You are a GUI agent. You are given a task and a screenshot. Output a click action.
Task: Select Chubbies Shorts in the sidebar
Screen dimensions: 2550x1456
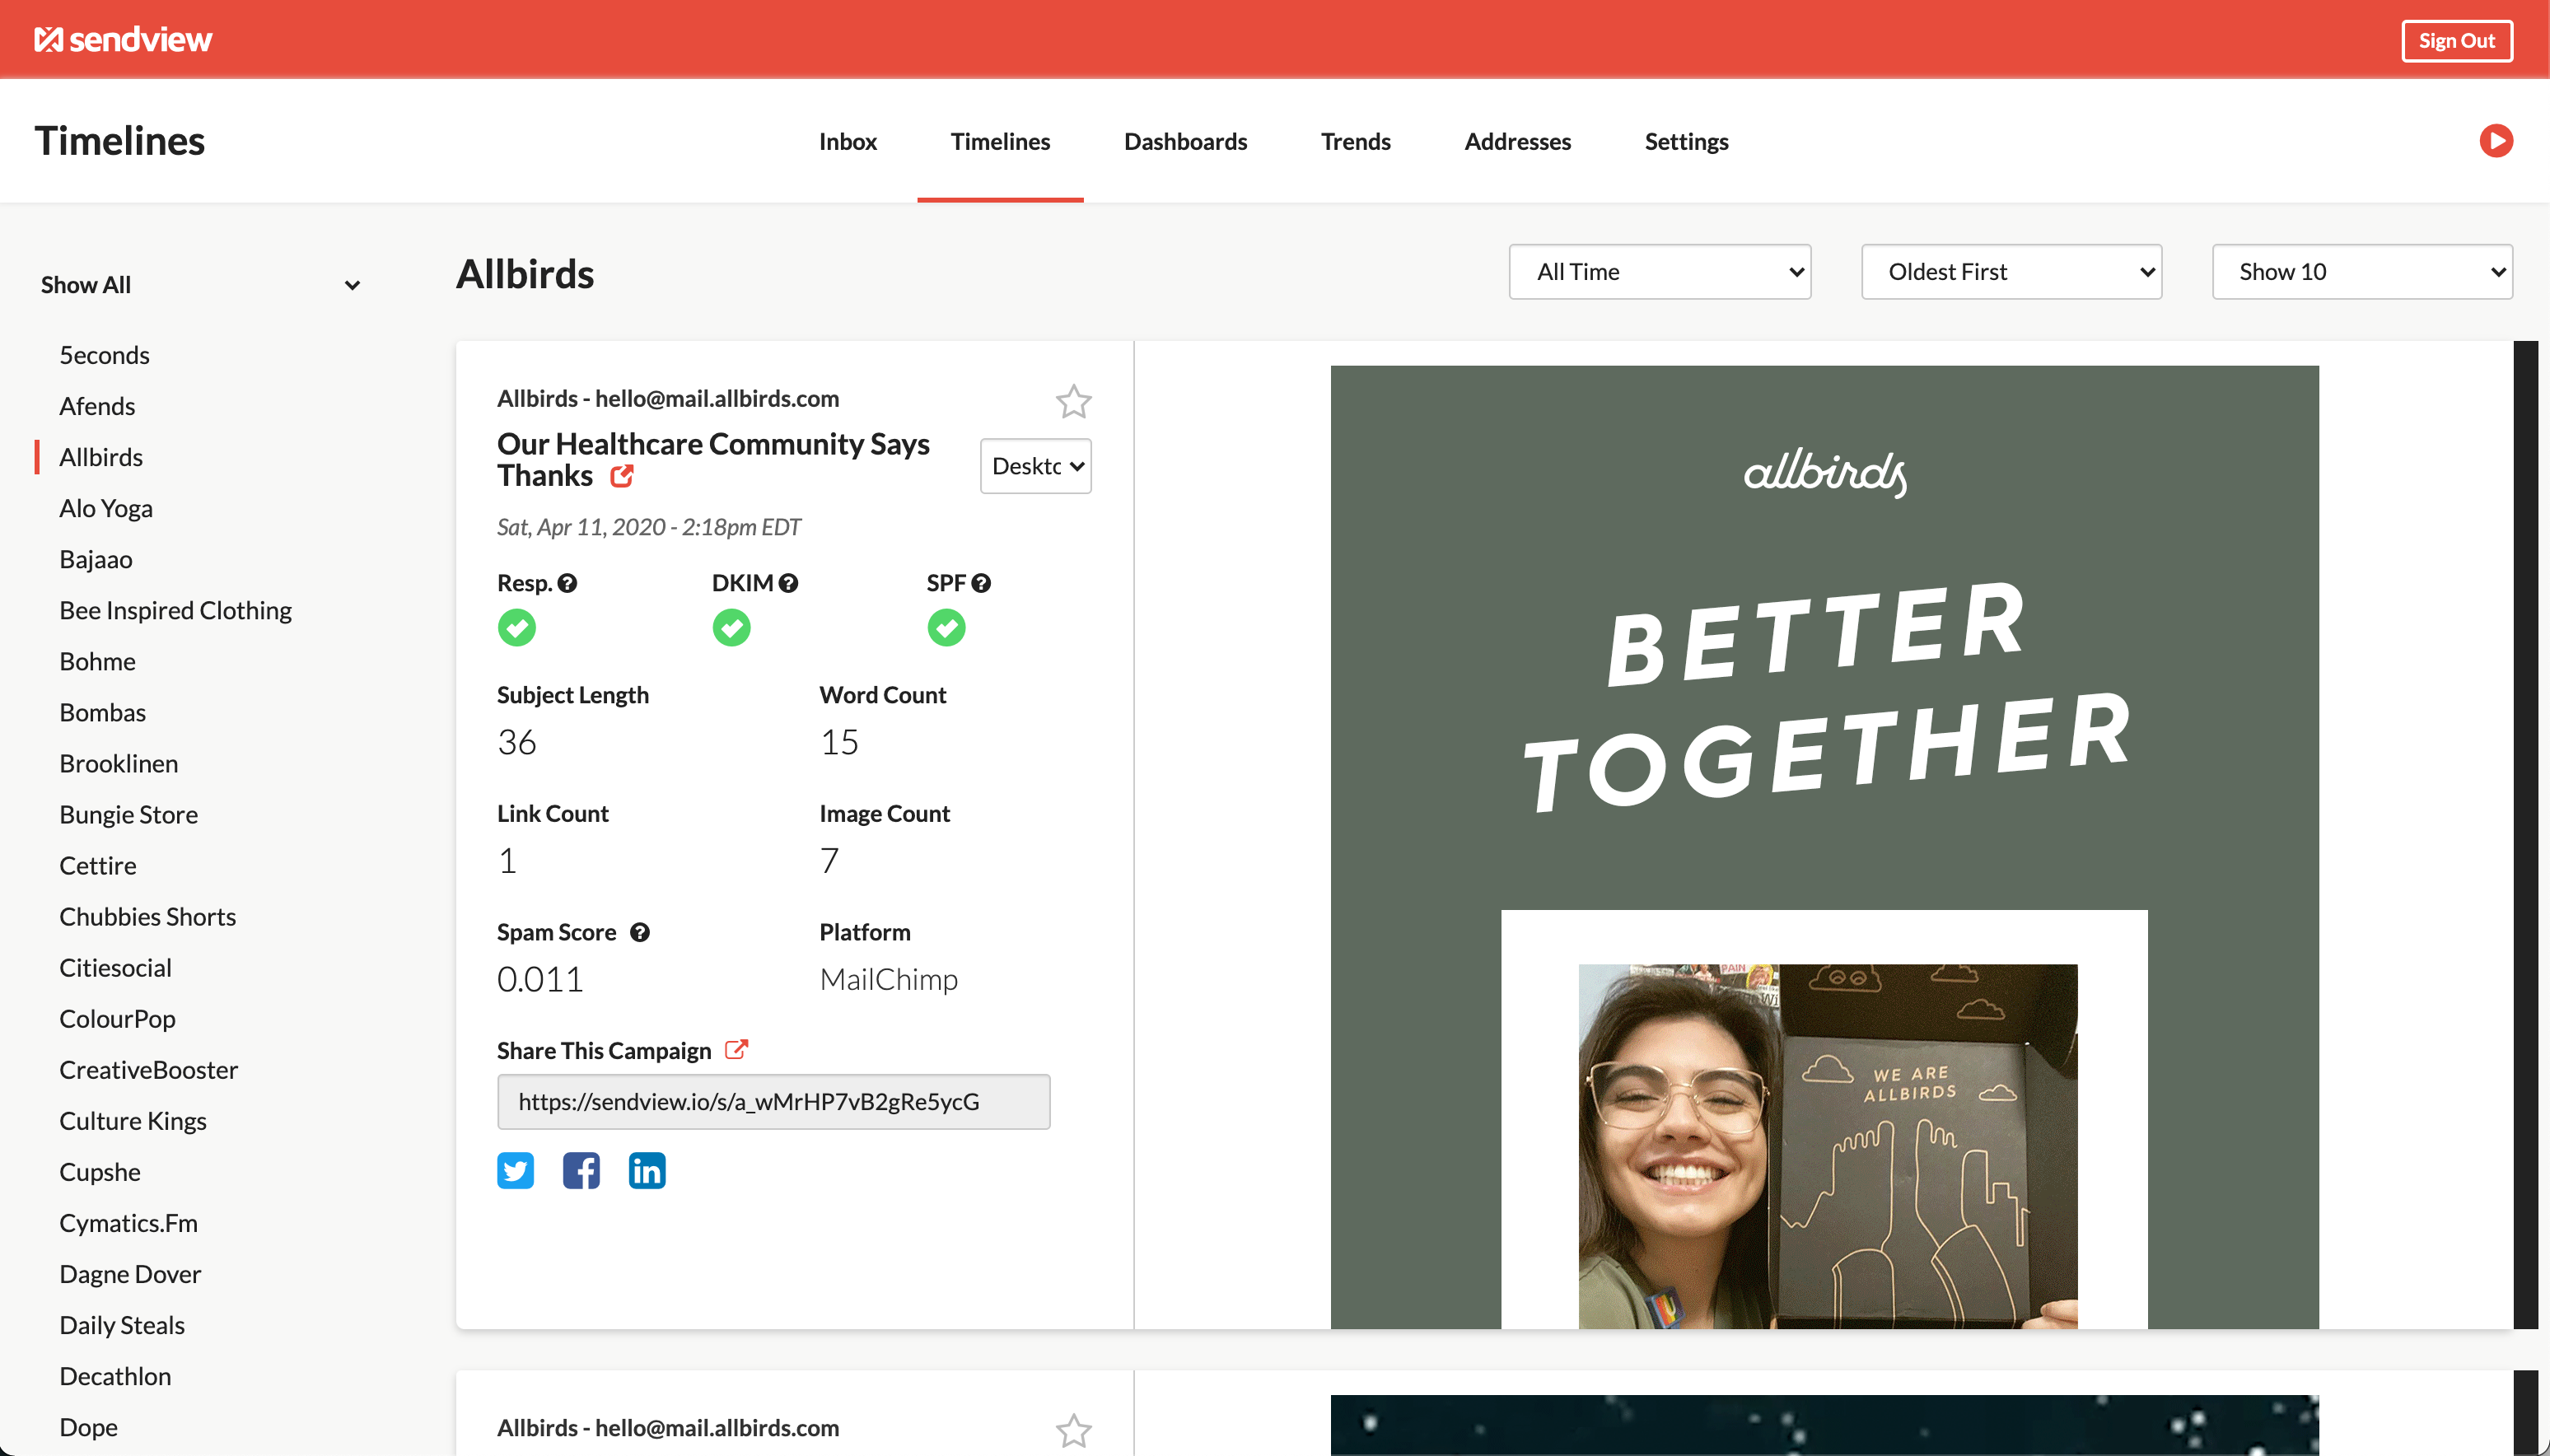147,916
